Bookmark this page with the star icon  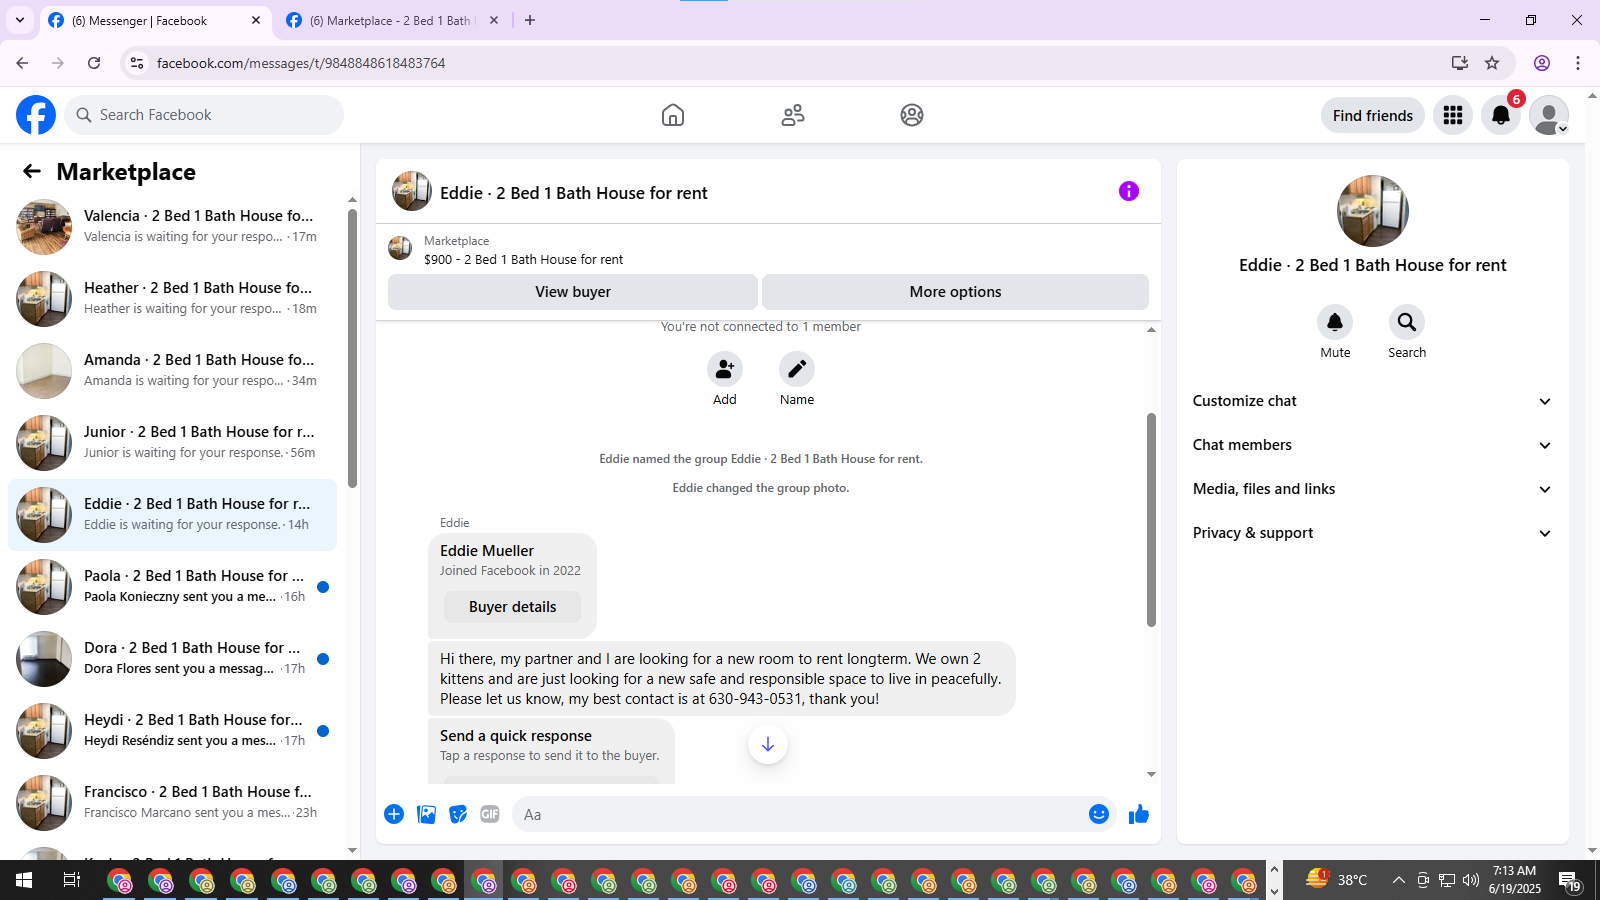[1492, 63]
